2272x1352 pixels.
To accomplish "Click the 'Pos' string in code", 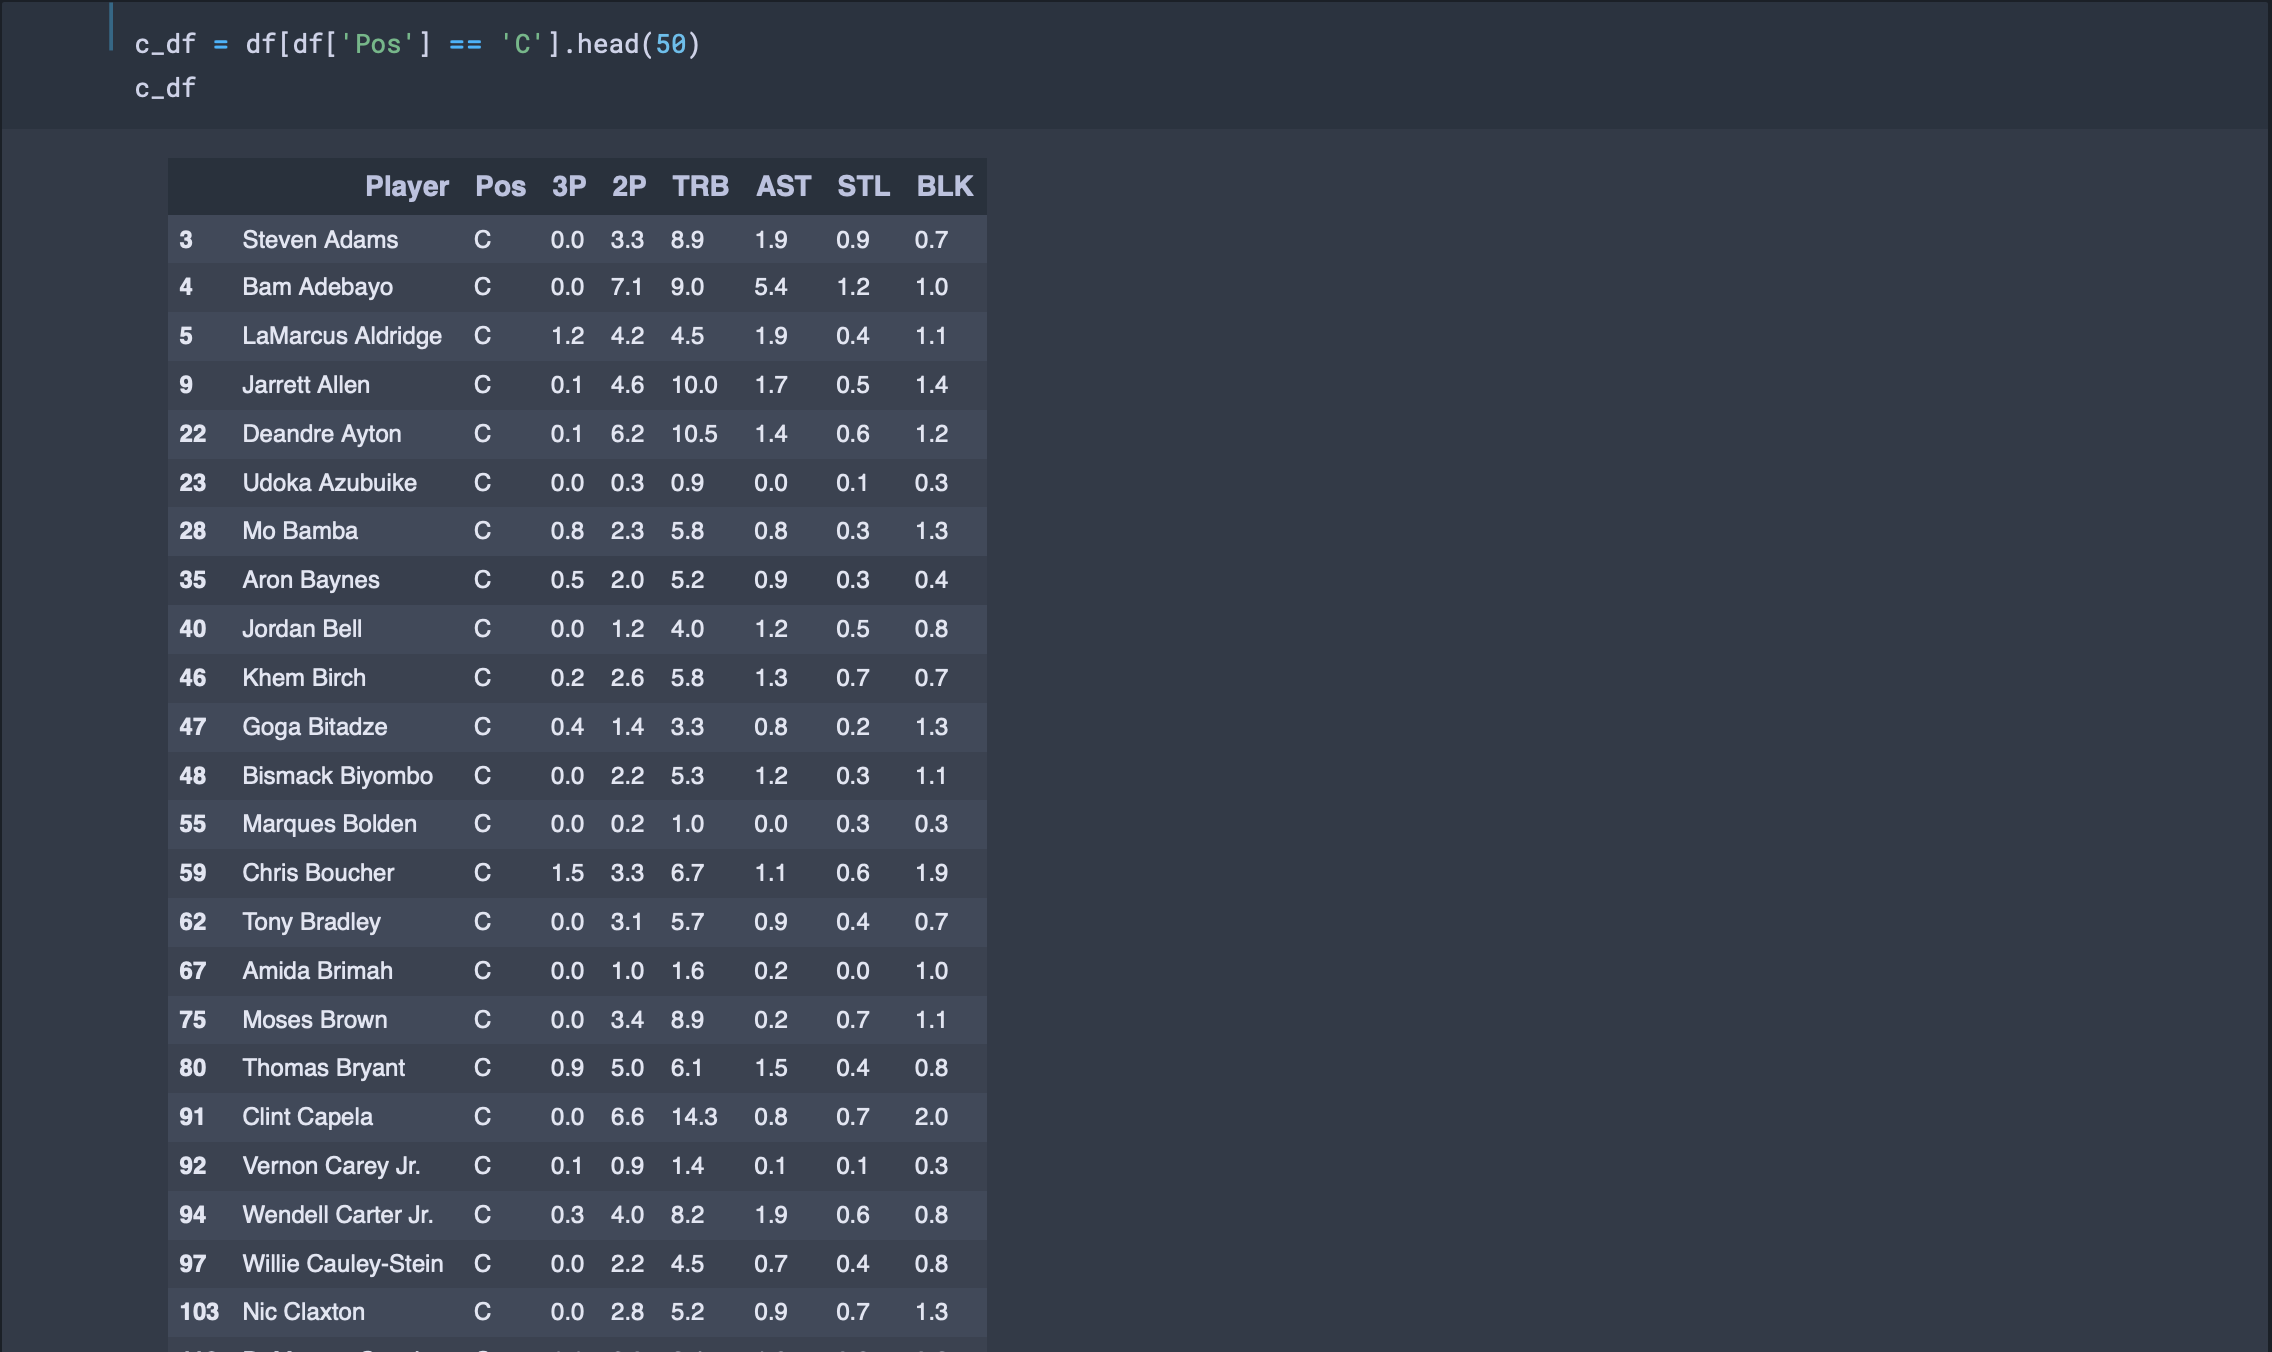I will coord(377,44).
